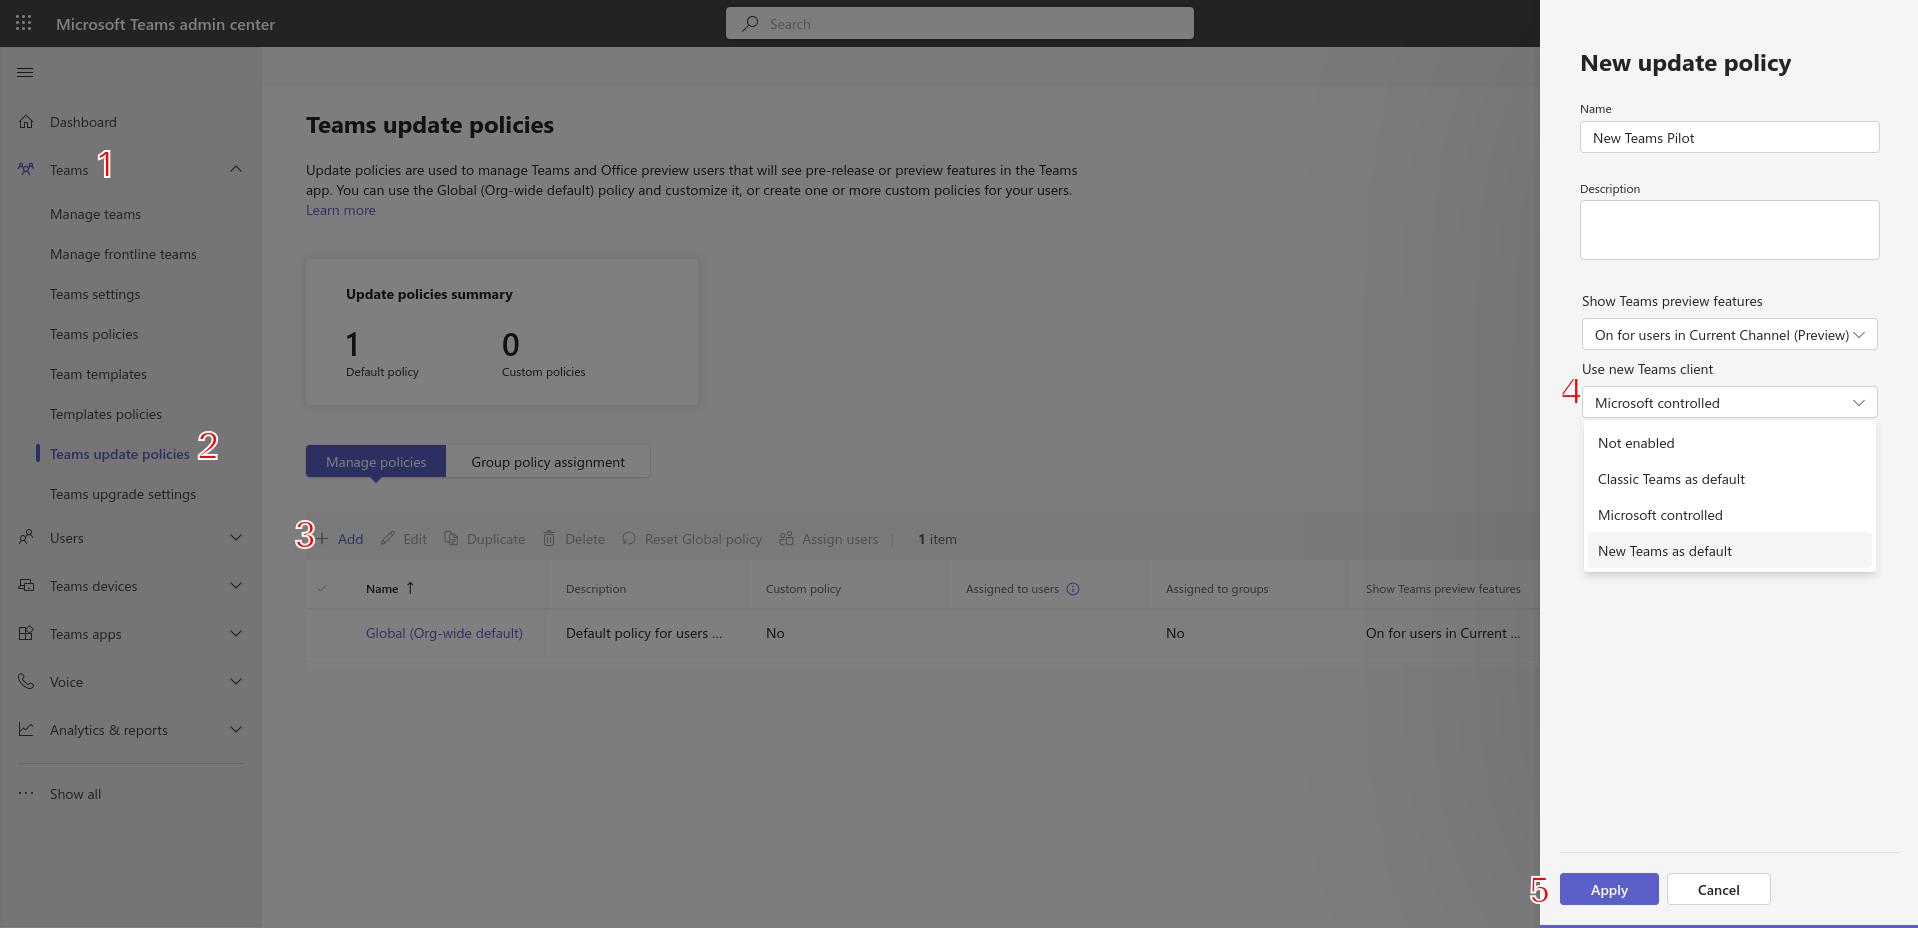
Task: Click the Analytics & reports chart icon
Action: 26,730
